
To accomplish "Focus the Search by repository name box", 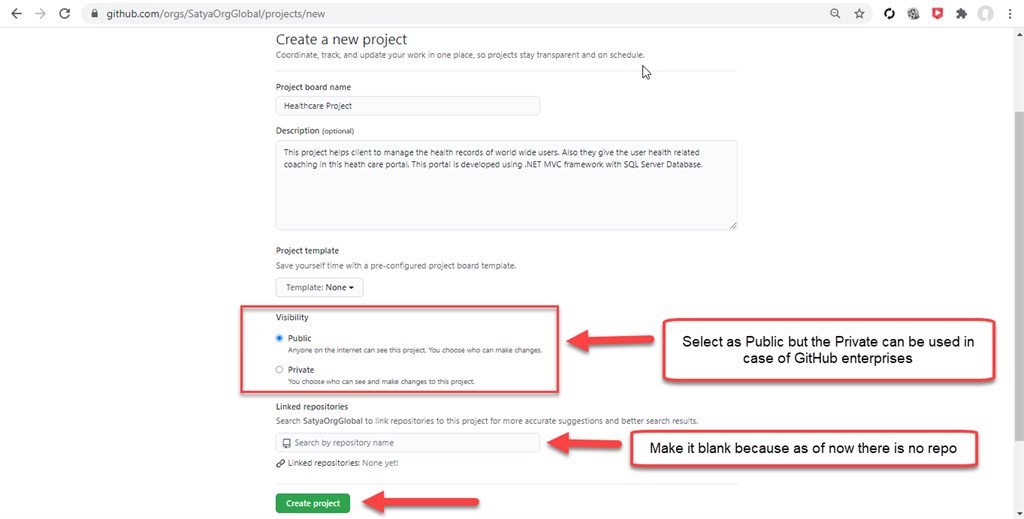I will tap(408, 442).
